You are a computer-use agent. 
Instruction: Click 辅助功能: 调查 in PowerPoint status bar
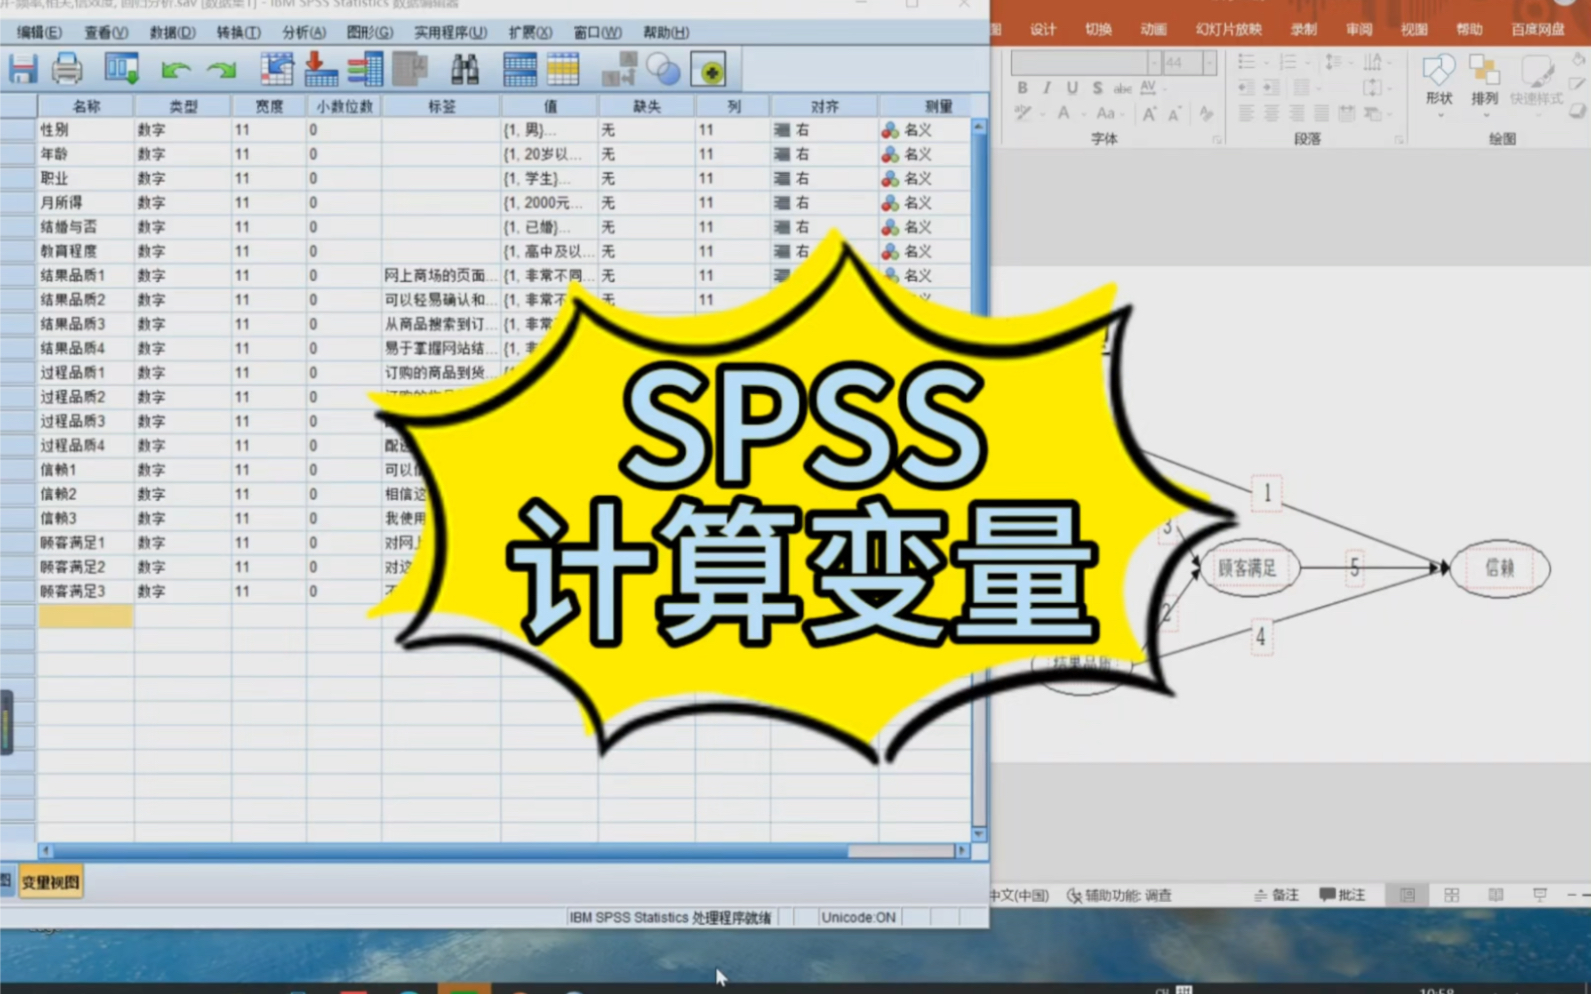[x=1119, y=895]
